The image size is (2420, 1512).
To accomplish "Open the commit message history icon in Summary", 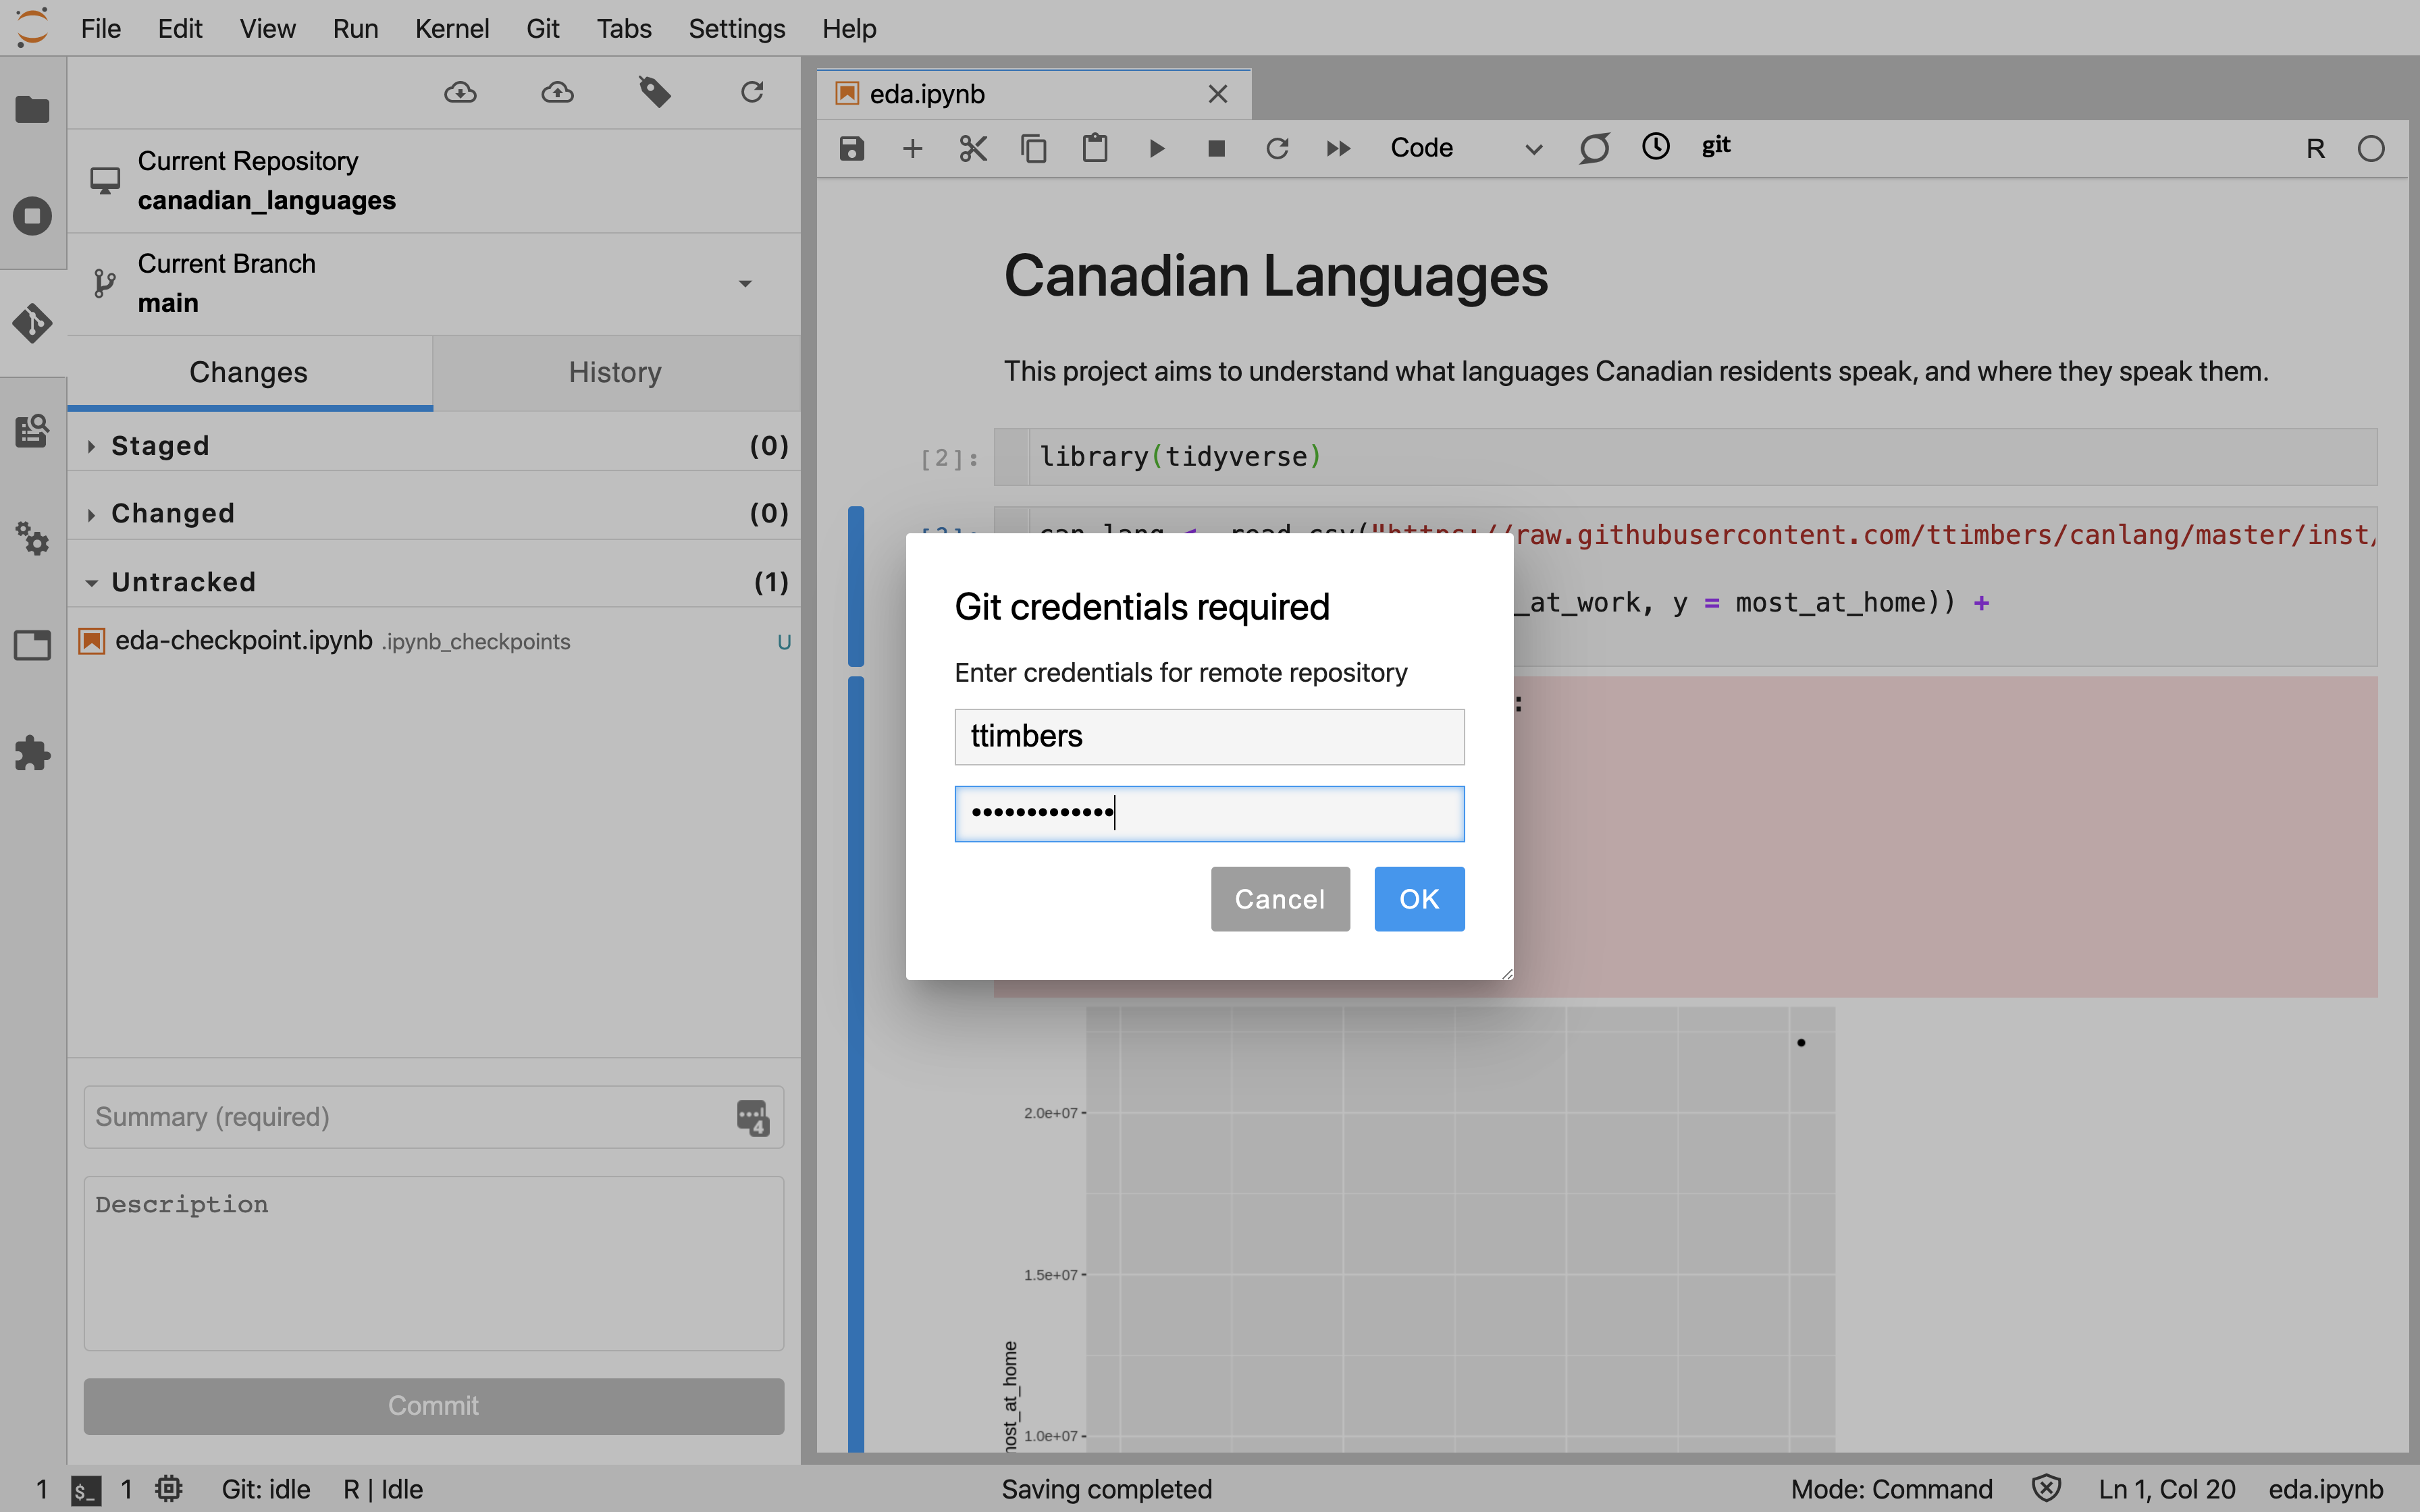I will (752, 1117).
